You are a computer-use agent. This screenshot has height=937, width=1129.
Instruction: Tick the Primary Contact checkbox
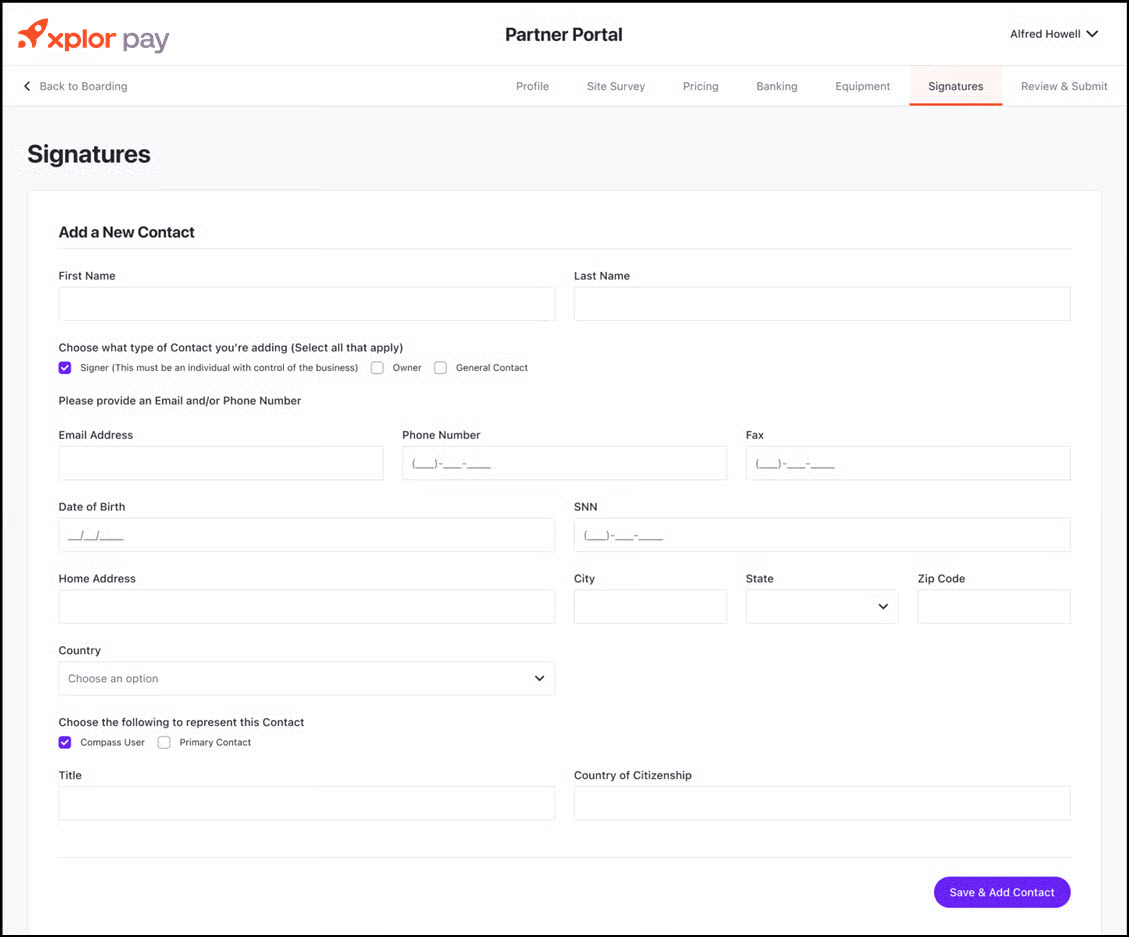click(164, 743)
